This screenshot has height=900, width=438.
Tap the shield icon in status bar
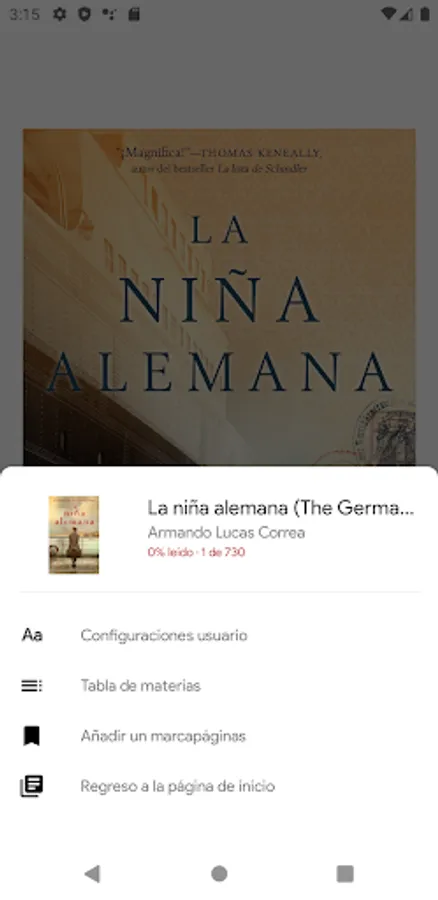coord(84,14)
